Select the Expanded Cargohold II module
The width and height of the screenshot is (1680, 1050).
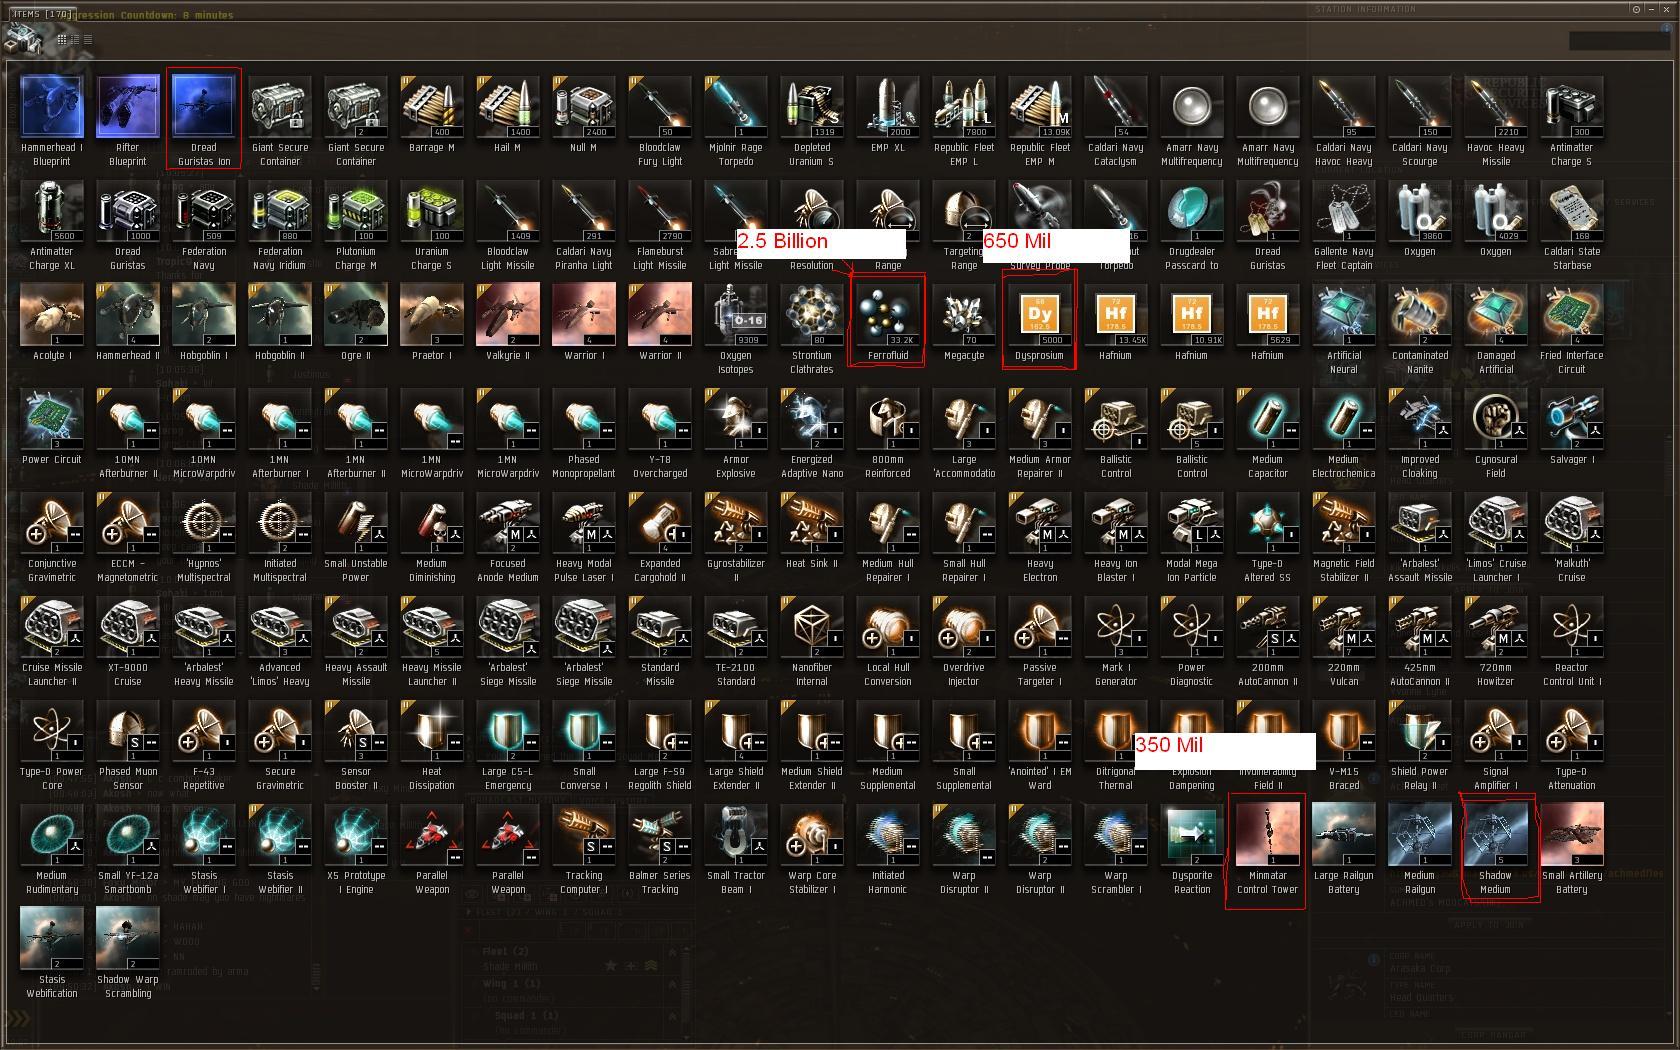tap(660, 536)
